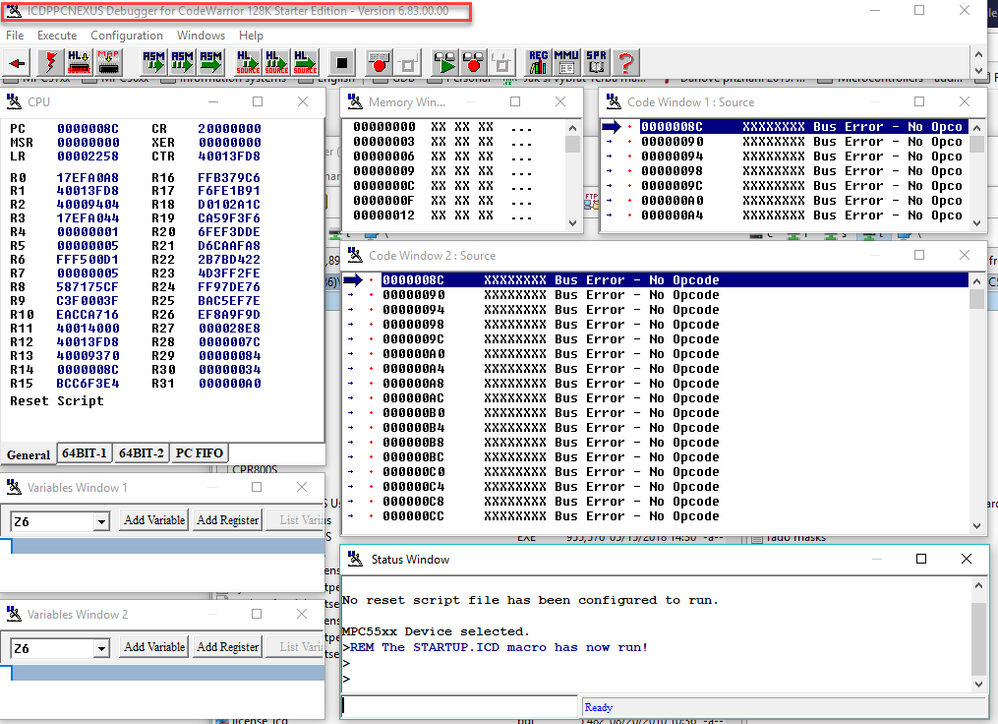
Task: Click the black square stop icon
Action: coord(342,63)
